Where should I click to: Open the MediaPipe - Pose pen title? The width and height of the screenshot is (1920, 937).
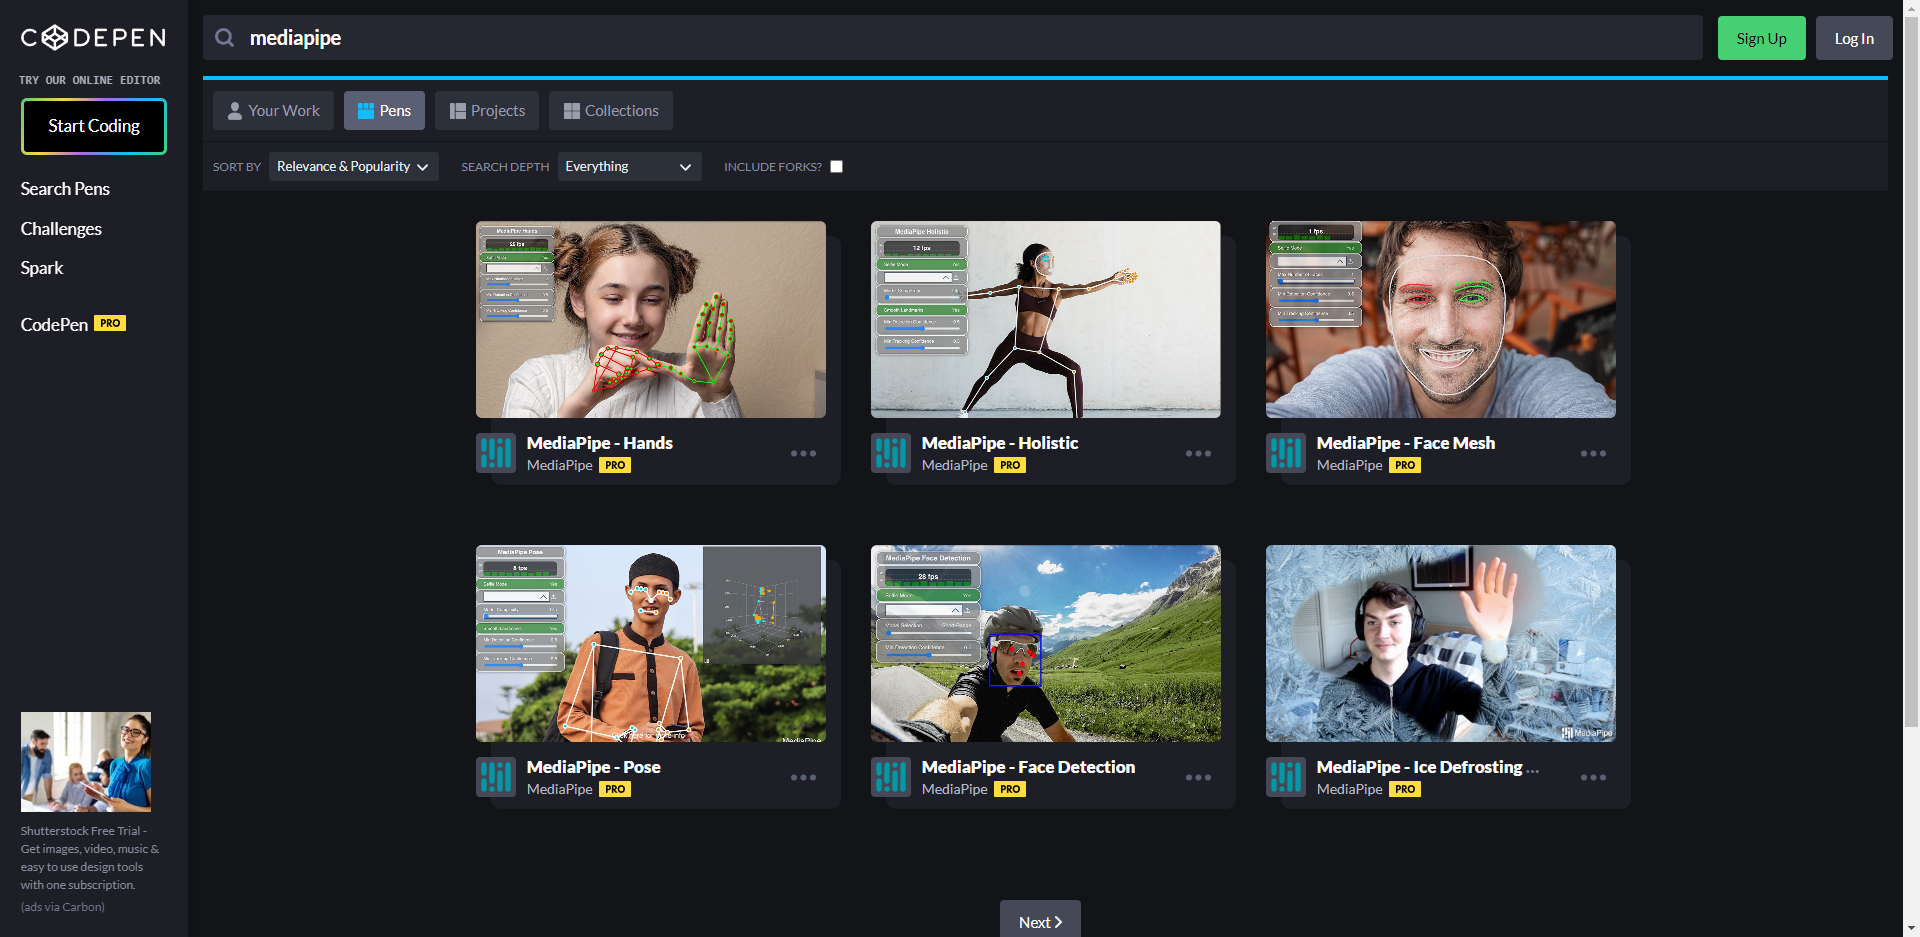point(594,767)
